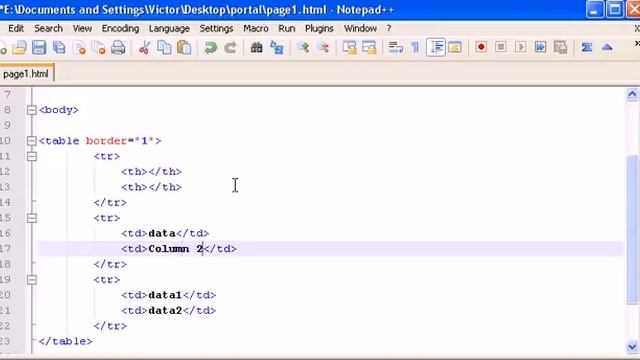Click the <body> tag text

(58, 110)
